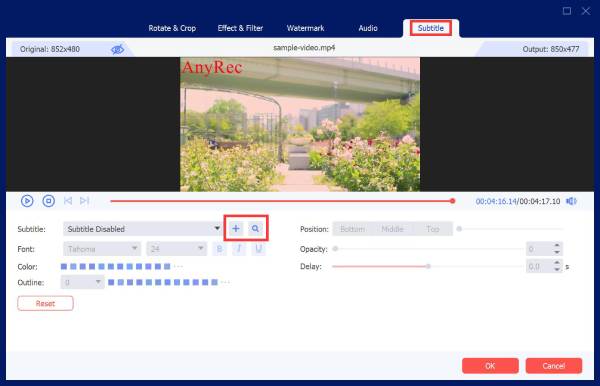600x386 pixels.
Task: Decrease the Delay value
Action: (x=557, y=270)
